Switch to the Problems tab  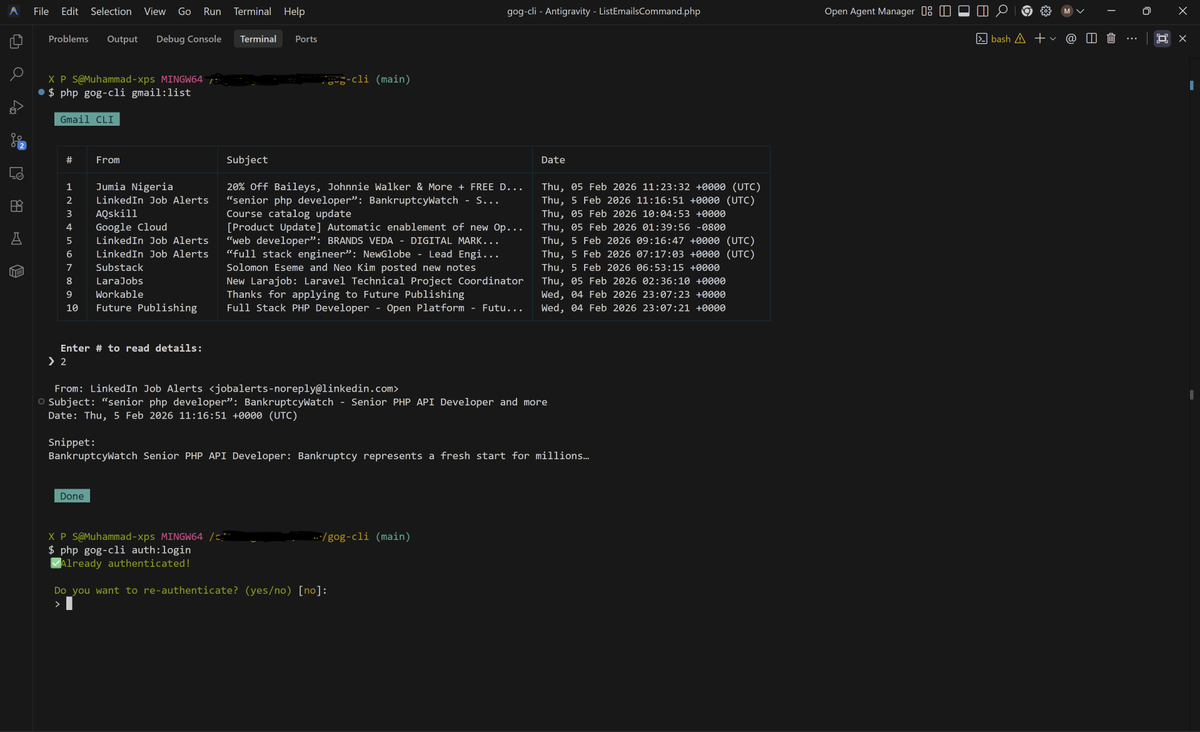coord(68,39)
